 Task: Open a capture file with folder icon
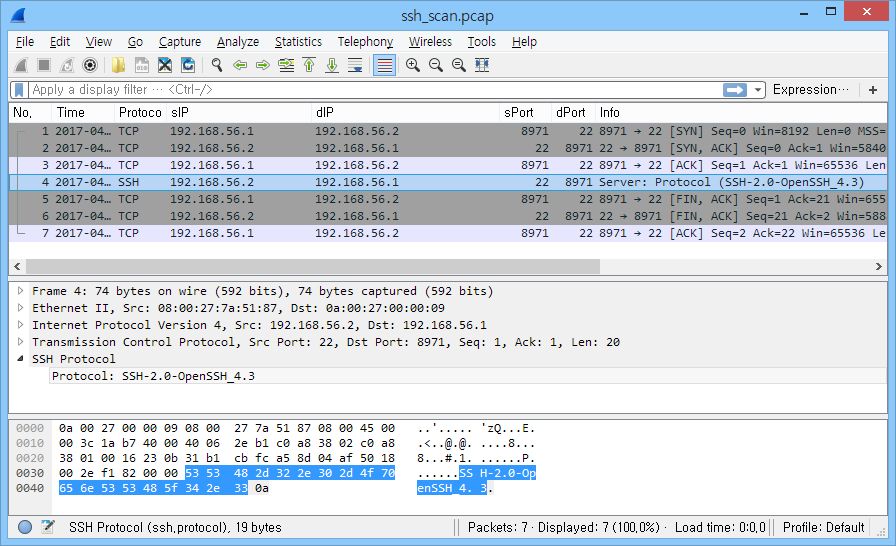coord(118,65)
